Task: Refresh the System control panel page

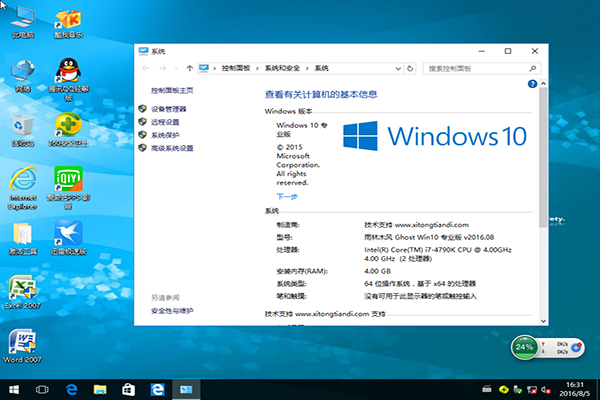Action: click(x=410, y=69)
